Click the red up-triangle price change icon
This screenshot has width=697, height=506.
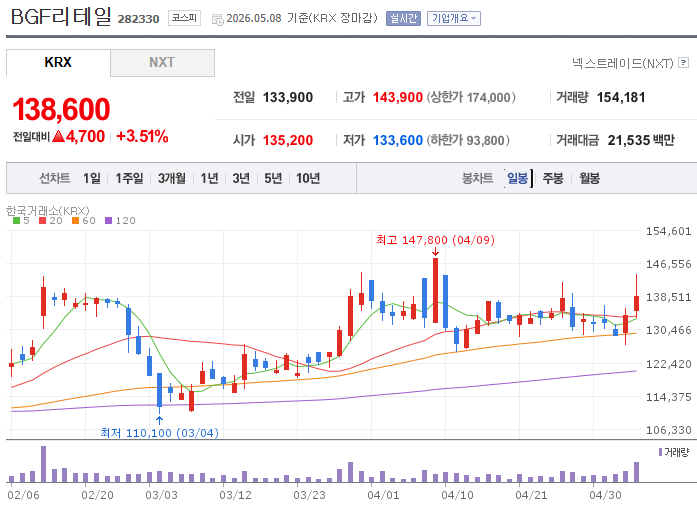pos(58,136)
